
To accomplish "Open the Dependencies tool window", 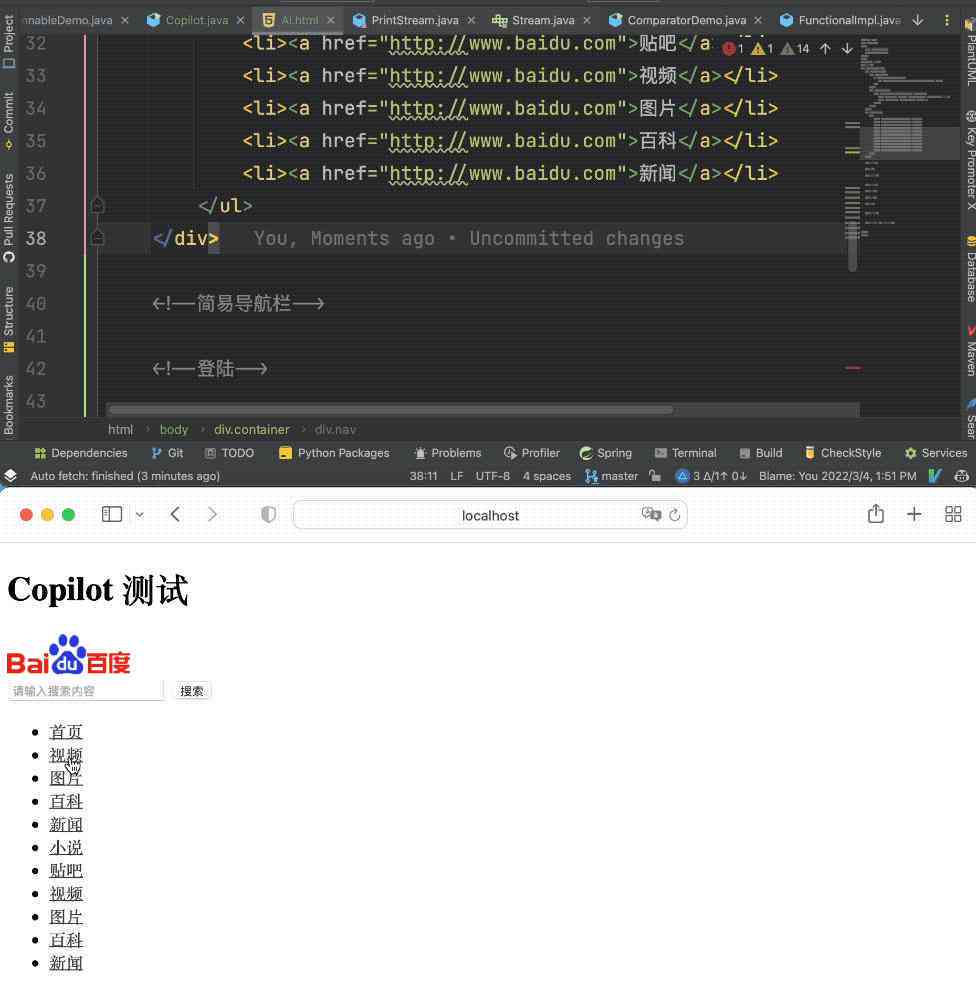I will tap(81, 453).
